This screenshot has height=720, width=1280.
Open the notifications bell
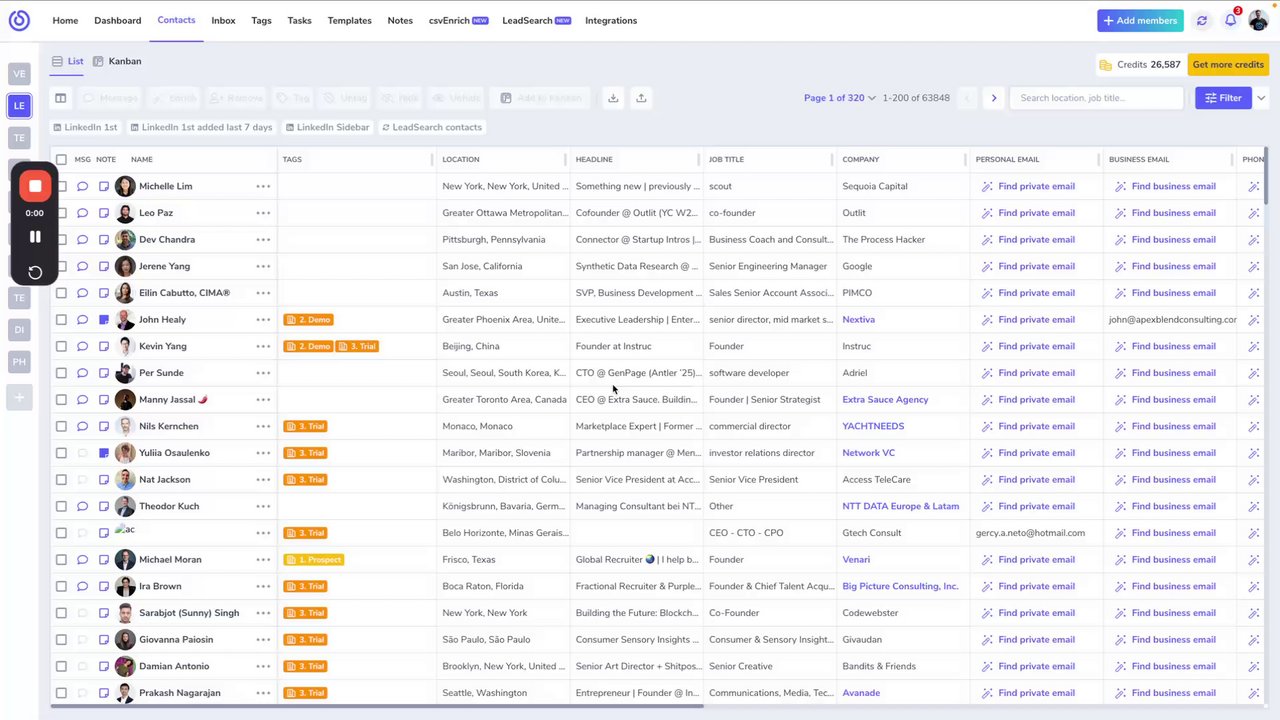[x=1231, y=20]
